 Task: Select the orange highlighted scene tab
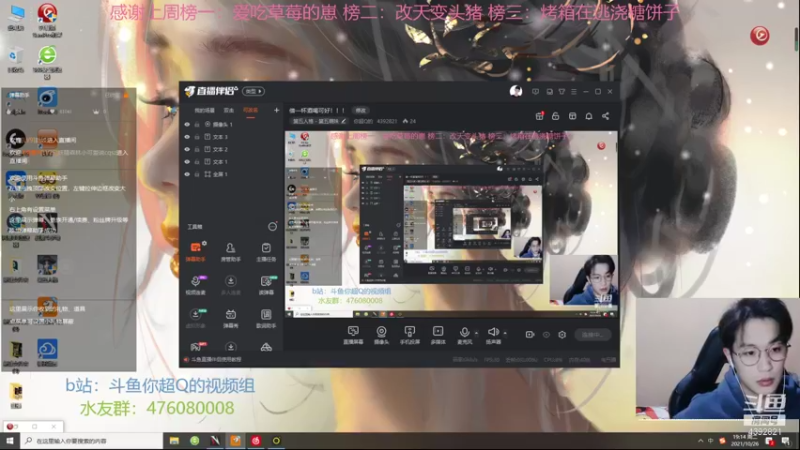click(251, 110)
